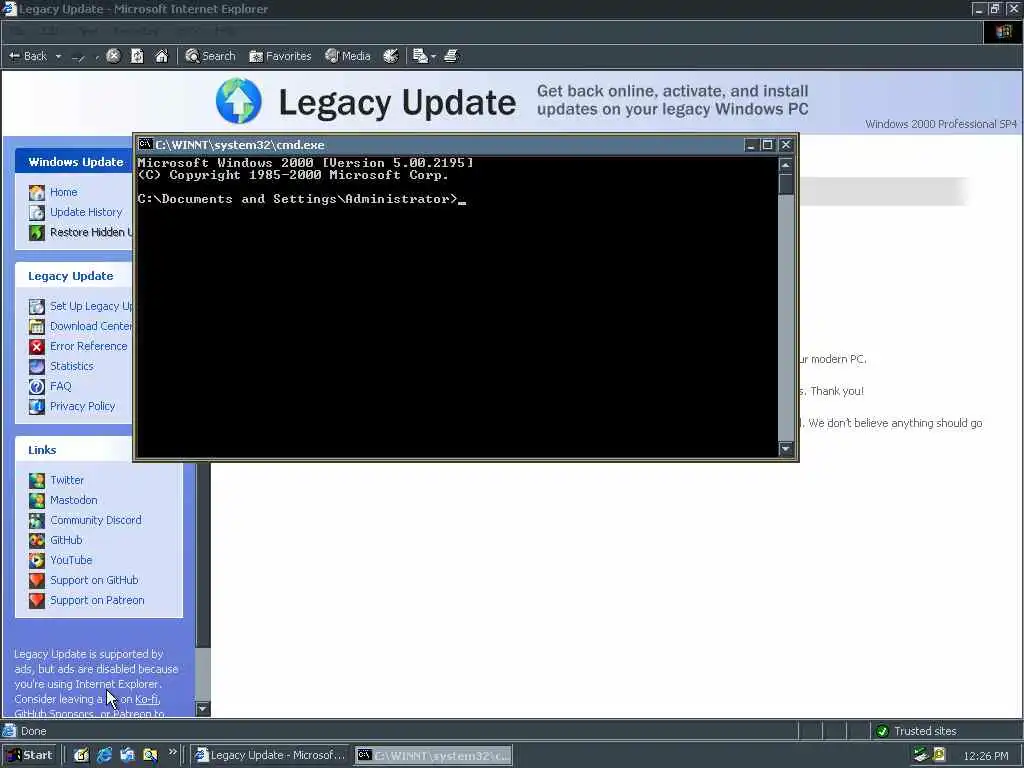The image size is (1024, 768).
Task: Open the Community Discord link
Action: tap(95, 520)
